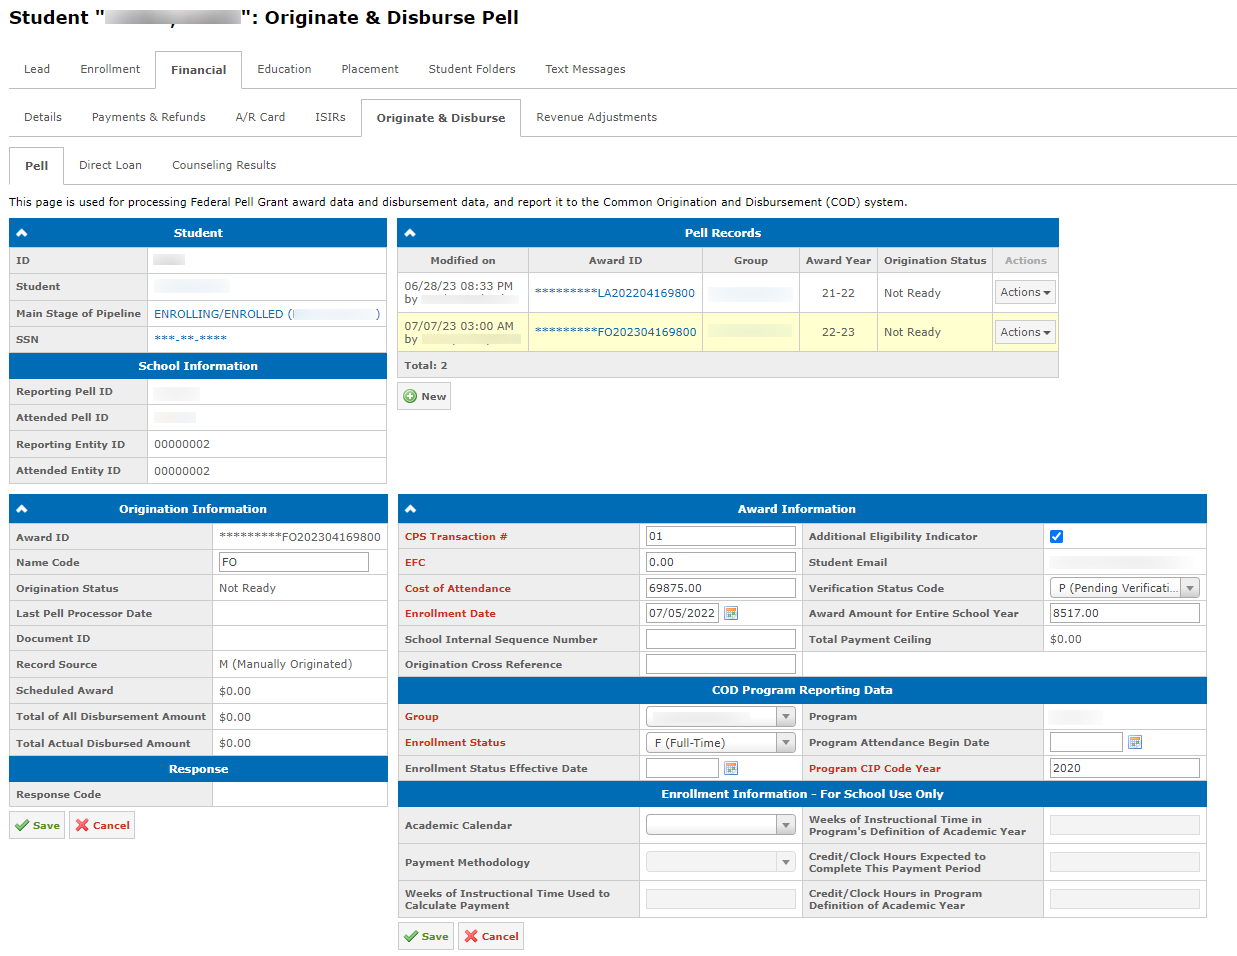Screen dimensions: 1237x956
Task: Click the ENROLLING/ENROLLED pipeline stage link
Action: tap(267, 314)
